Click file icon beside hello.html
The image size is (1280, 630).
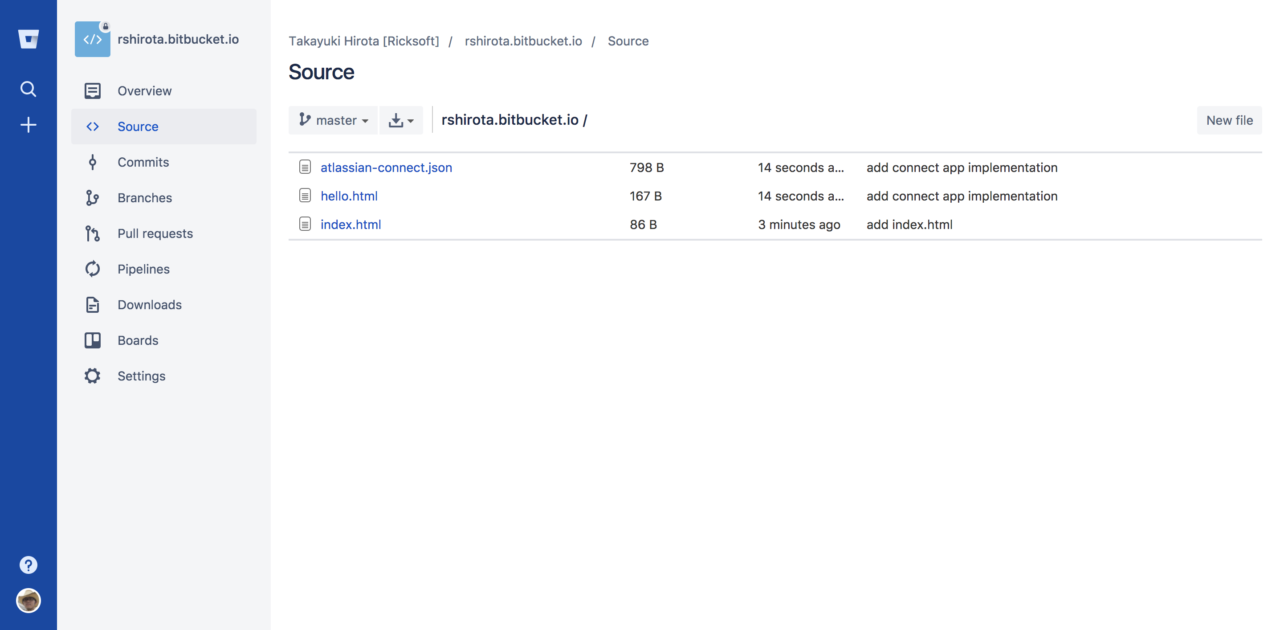click(305, 196)
